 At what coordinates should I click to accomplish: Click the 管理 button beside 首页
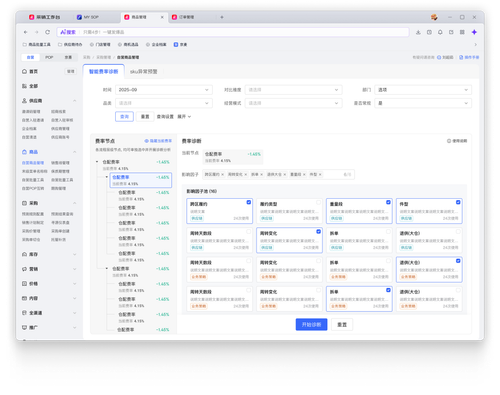click(71, 71)
